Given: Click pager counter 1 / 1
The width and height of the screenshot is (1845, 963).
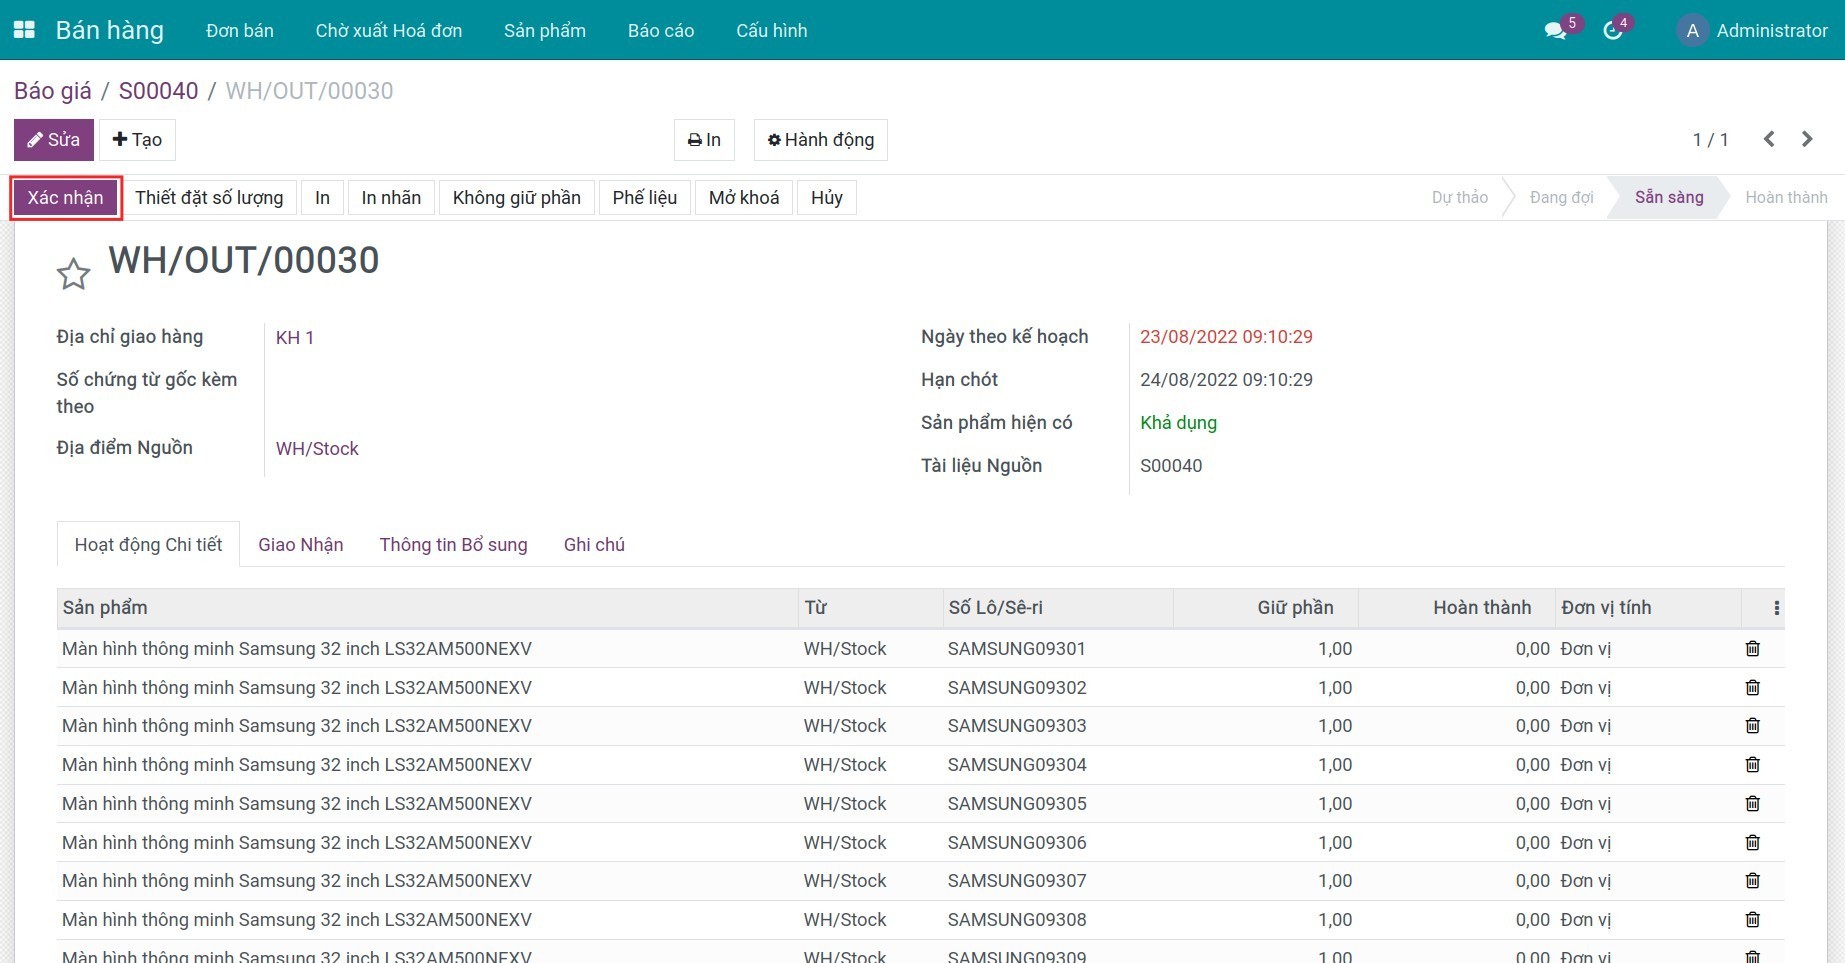Looking at the screenshot, I should point(1710,140).
